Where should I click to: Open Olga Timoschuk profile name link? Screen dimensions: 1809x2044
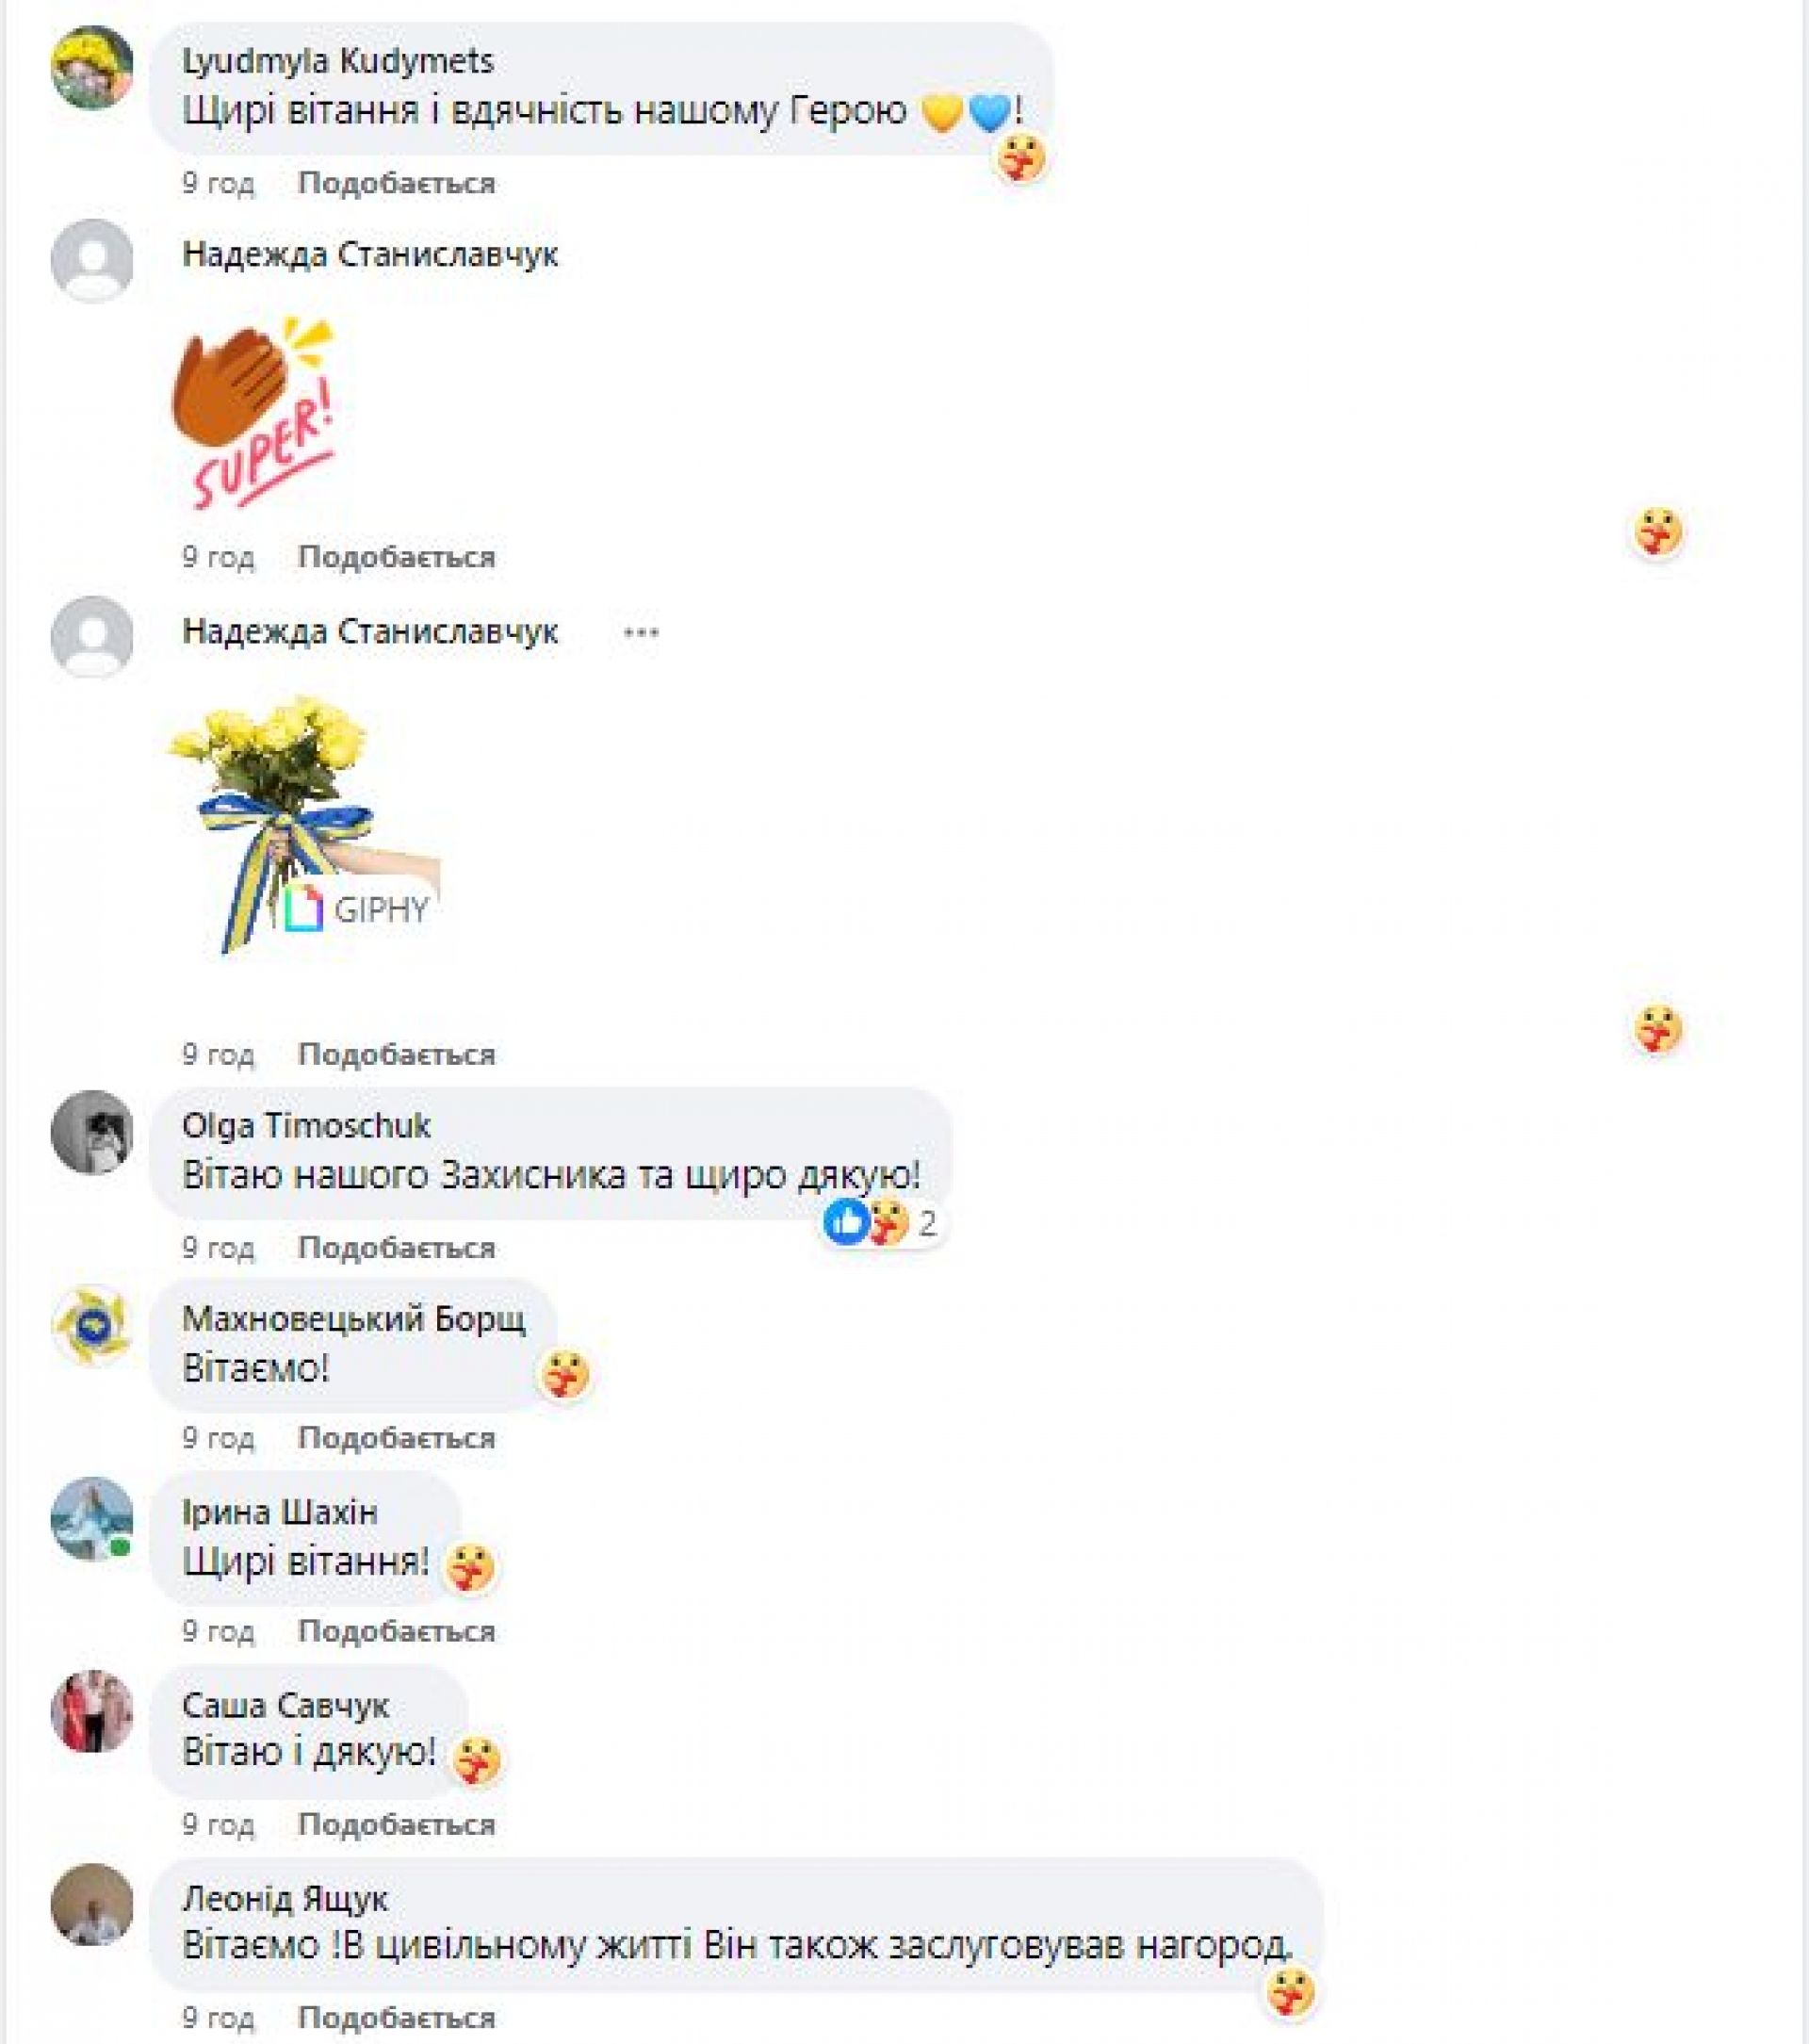click(306, 1126)
